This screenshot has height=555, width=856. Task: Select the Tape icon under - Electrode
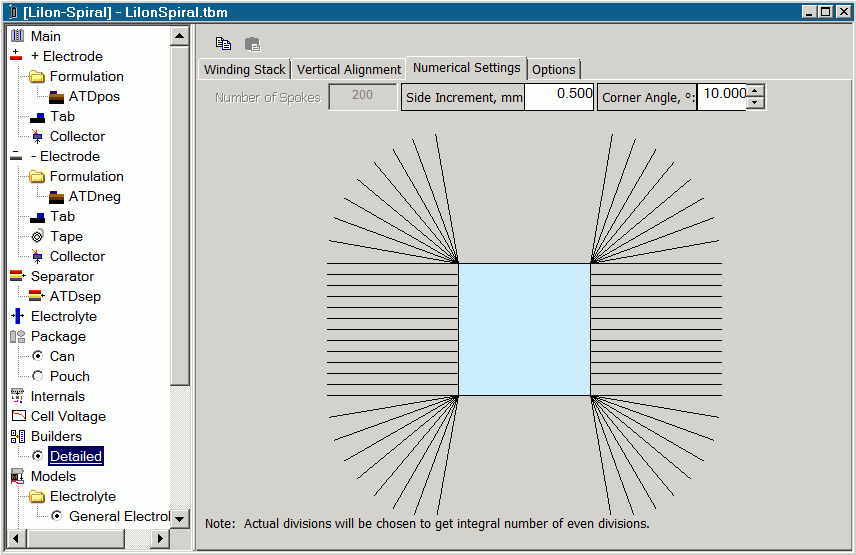pos(37,236)
